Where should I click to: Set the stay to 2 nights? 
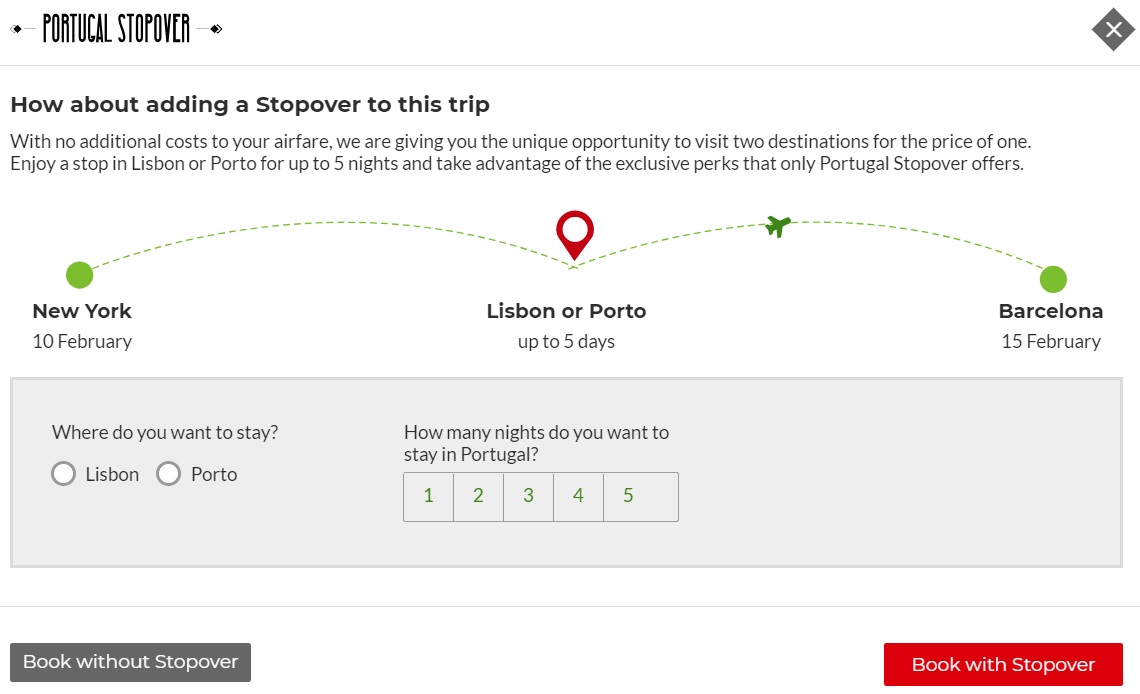[x=478, y=496]
